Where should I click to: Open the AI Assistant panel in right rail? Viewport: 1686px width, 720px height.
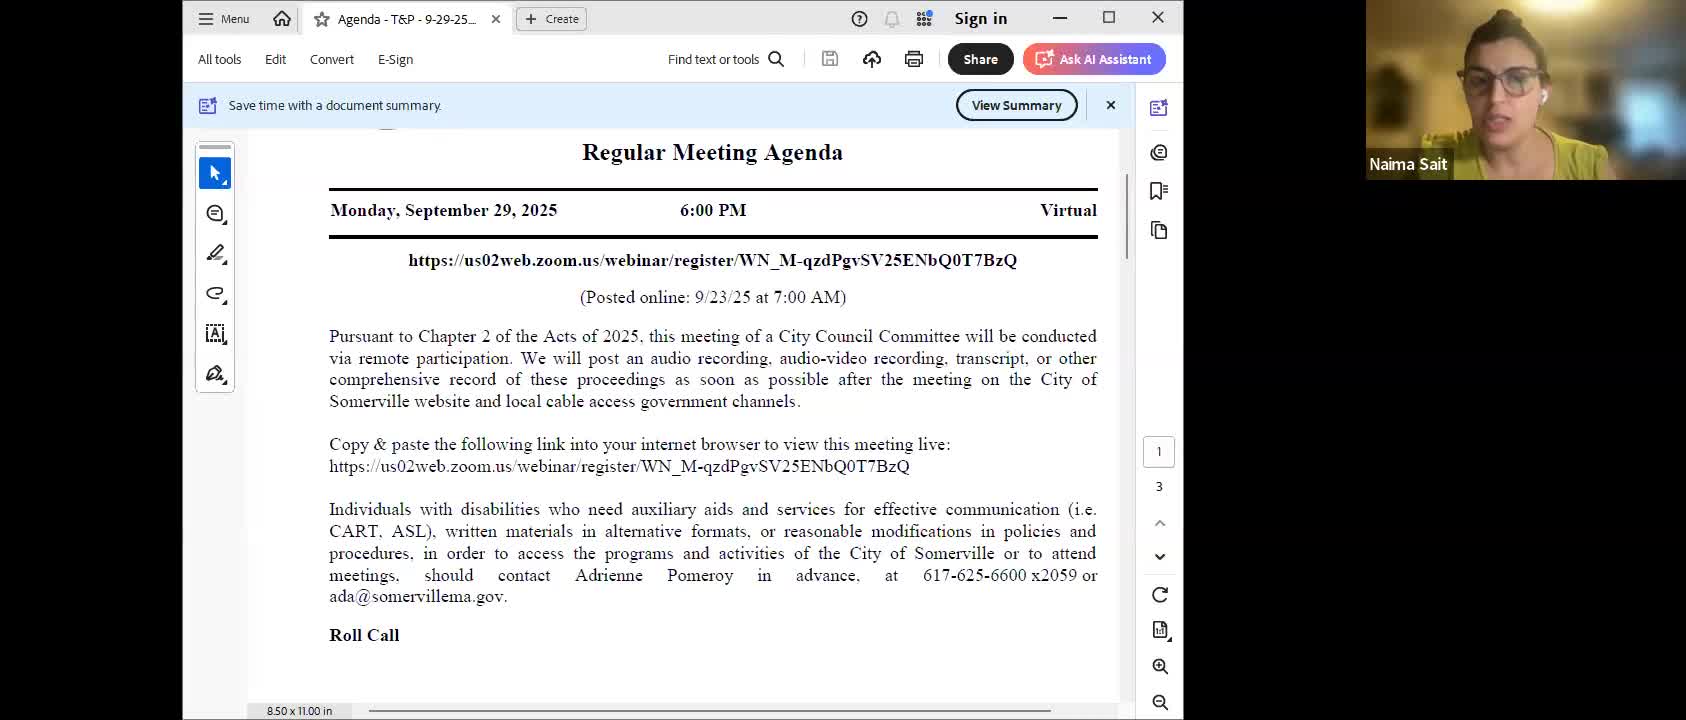click(1159, 108)
